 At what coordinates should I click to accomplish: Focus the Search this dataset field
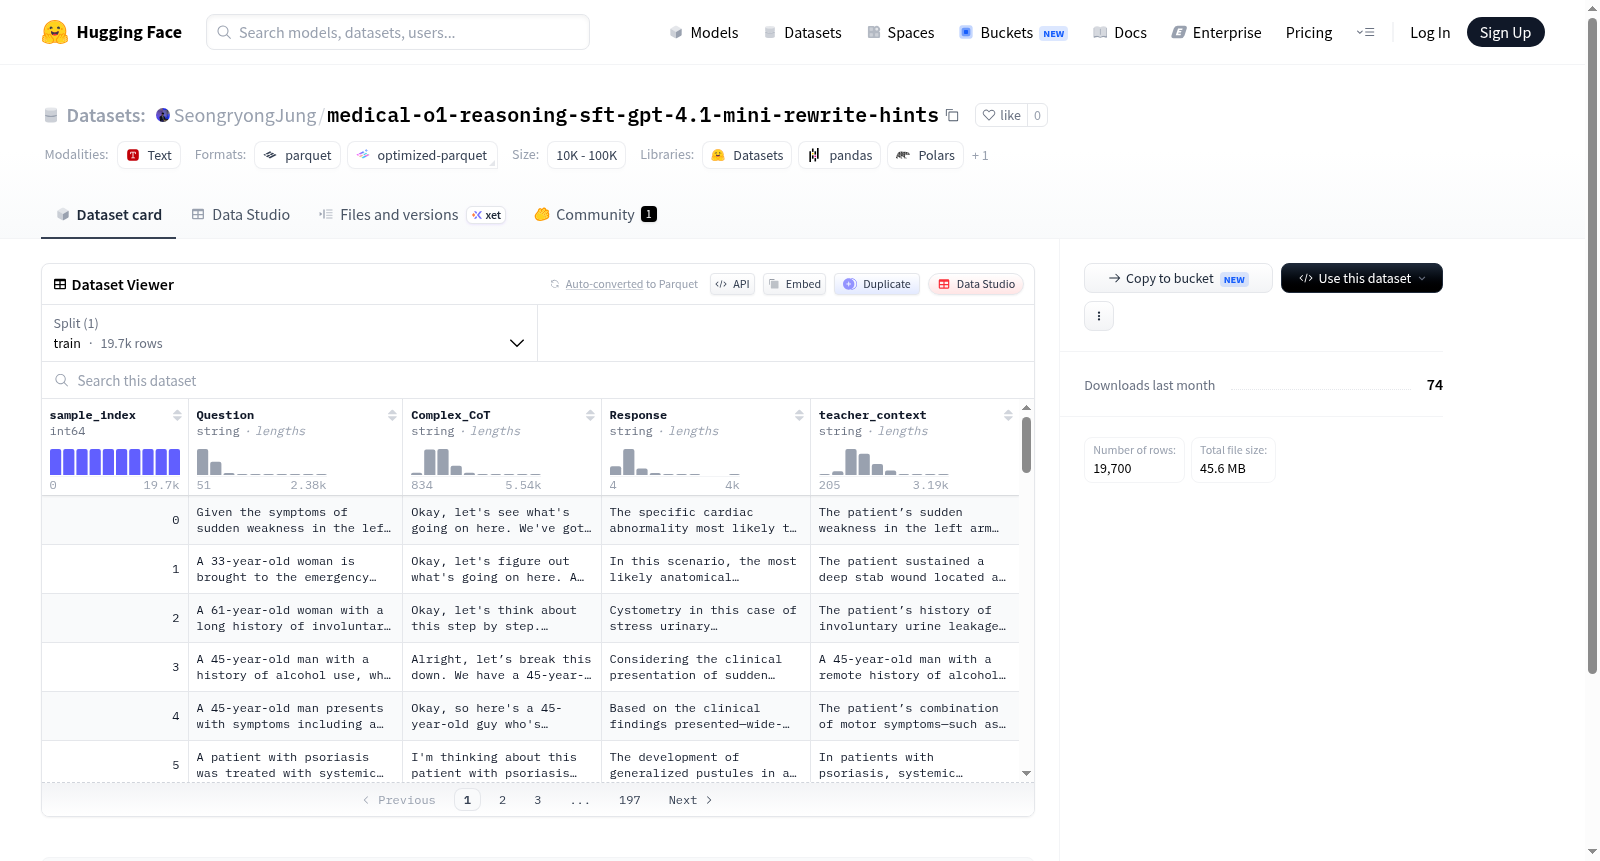(538, 380)
